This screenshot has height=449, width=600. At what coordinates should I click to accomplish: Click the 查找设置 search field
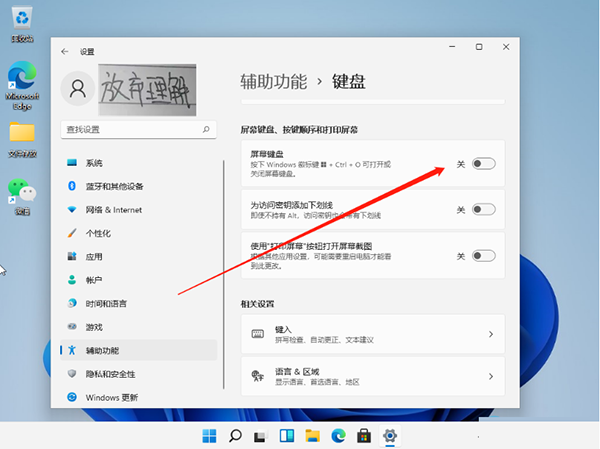tap(130, 130)
